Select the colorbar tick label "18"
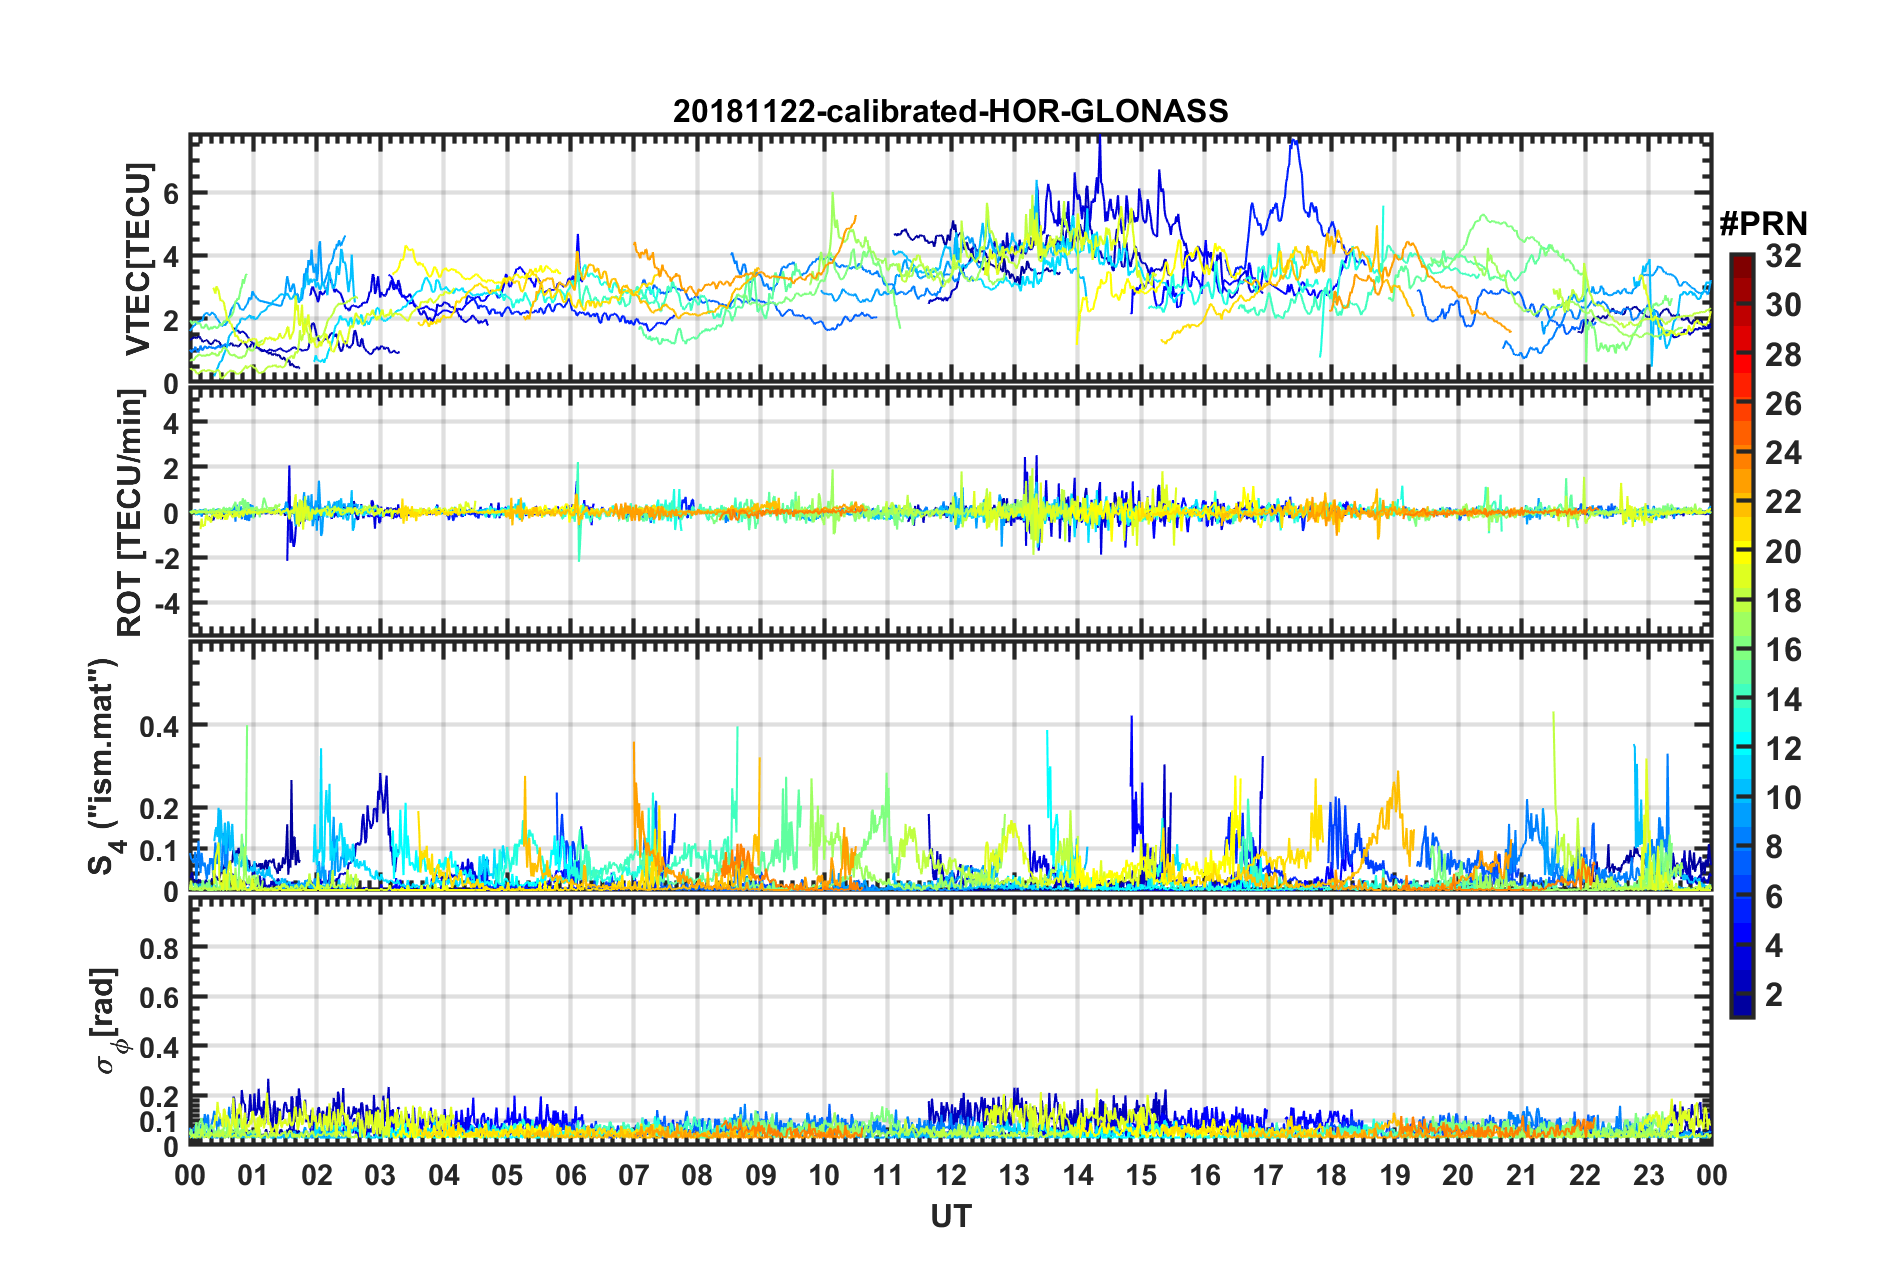 pos(1784,601)
